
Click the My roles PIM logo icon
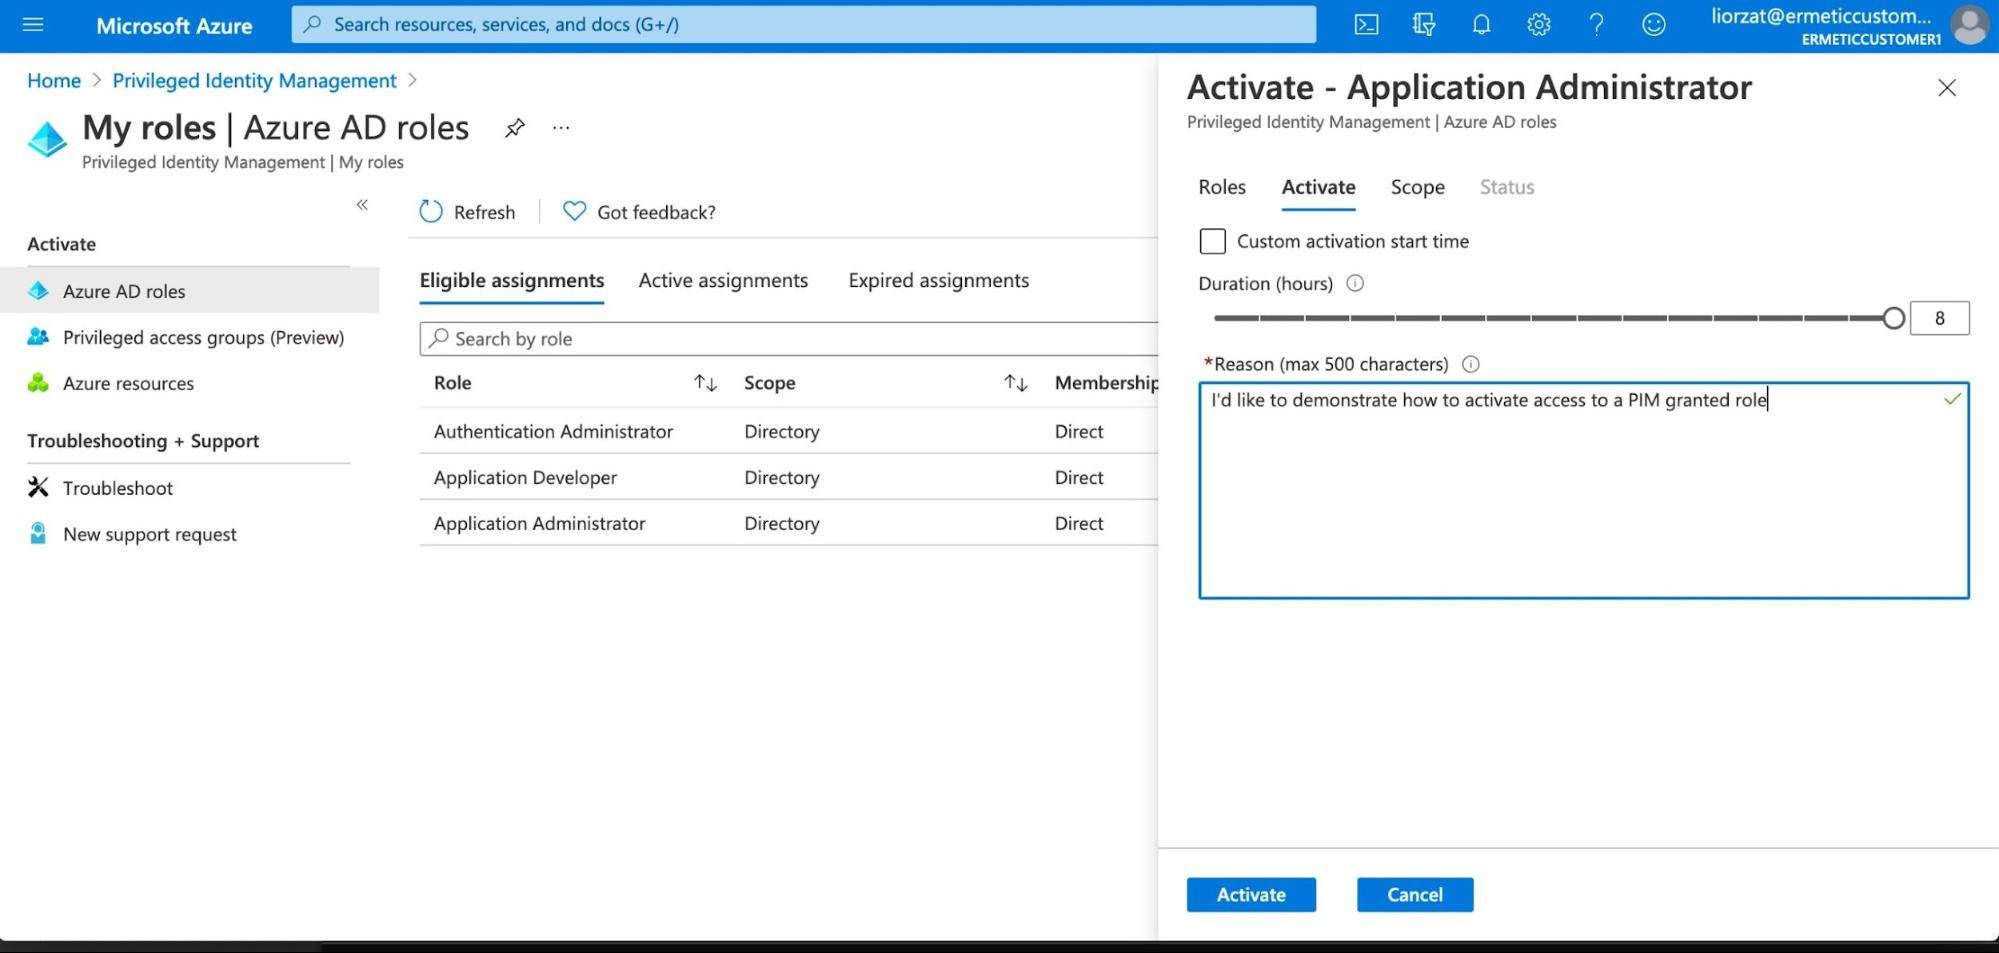click(x=47, y=140)
